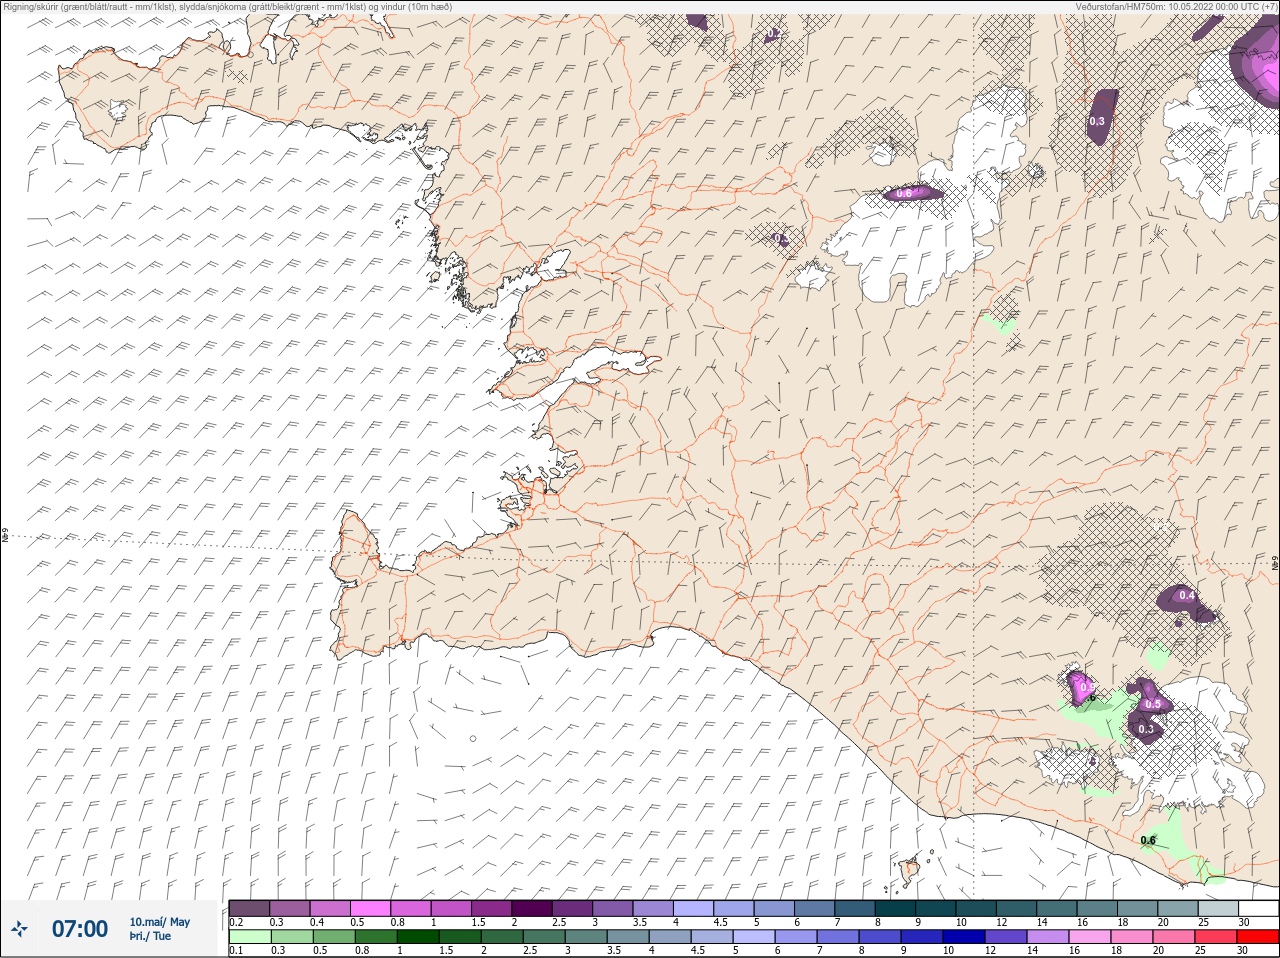Select the dark teal 9 swatch in upper legend row
The image size is (1280, 958).
(936, 908)
